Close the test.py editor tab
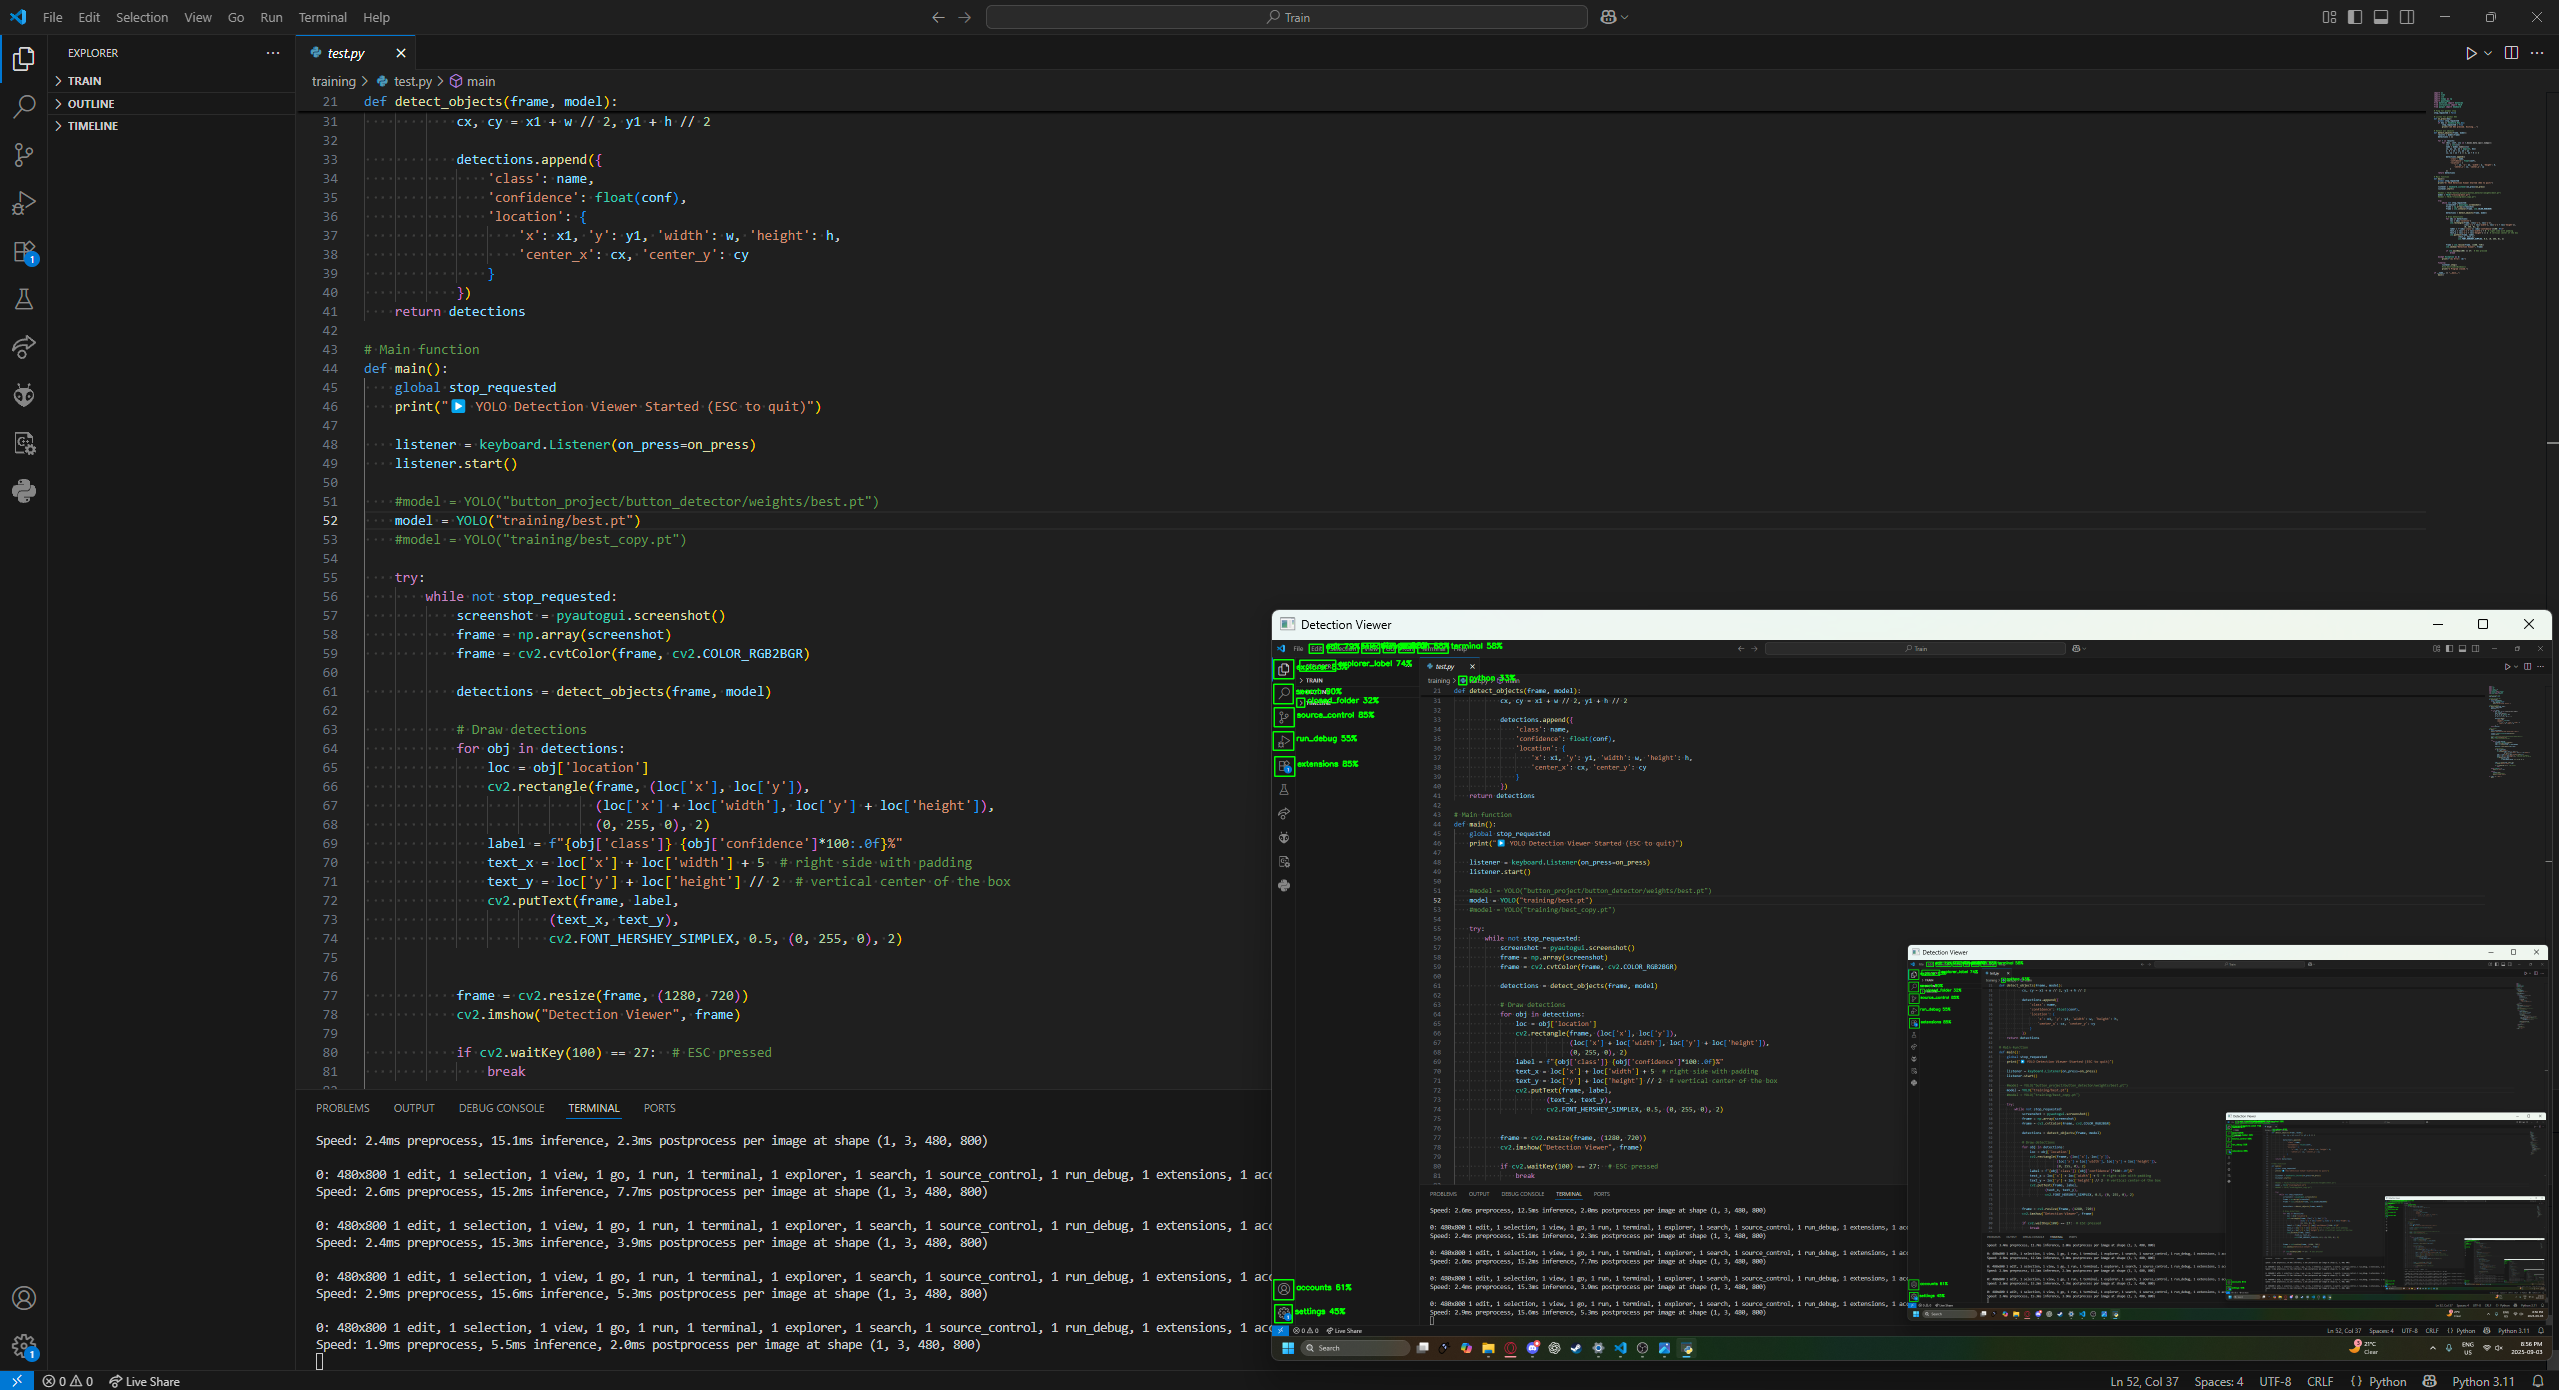This screenshot has width=2559, height=1390. pos(401,53)
